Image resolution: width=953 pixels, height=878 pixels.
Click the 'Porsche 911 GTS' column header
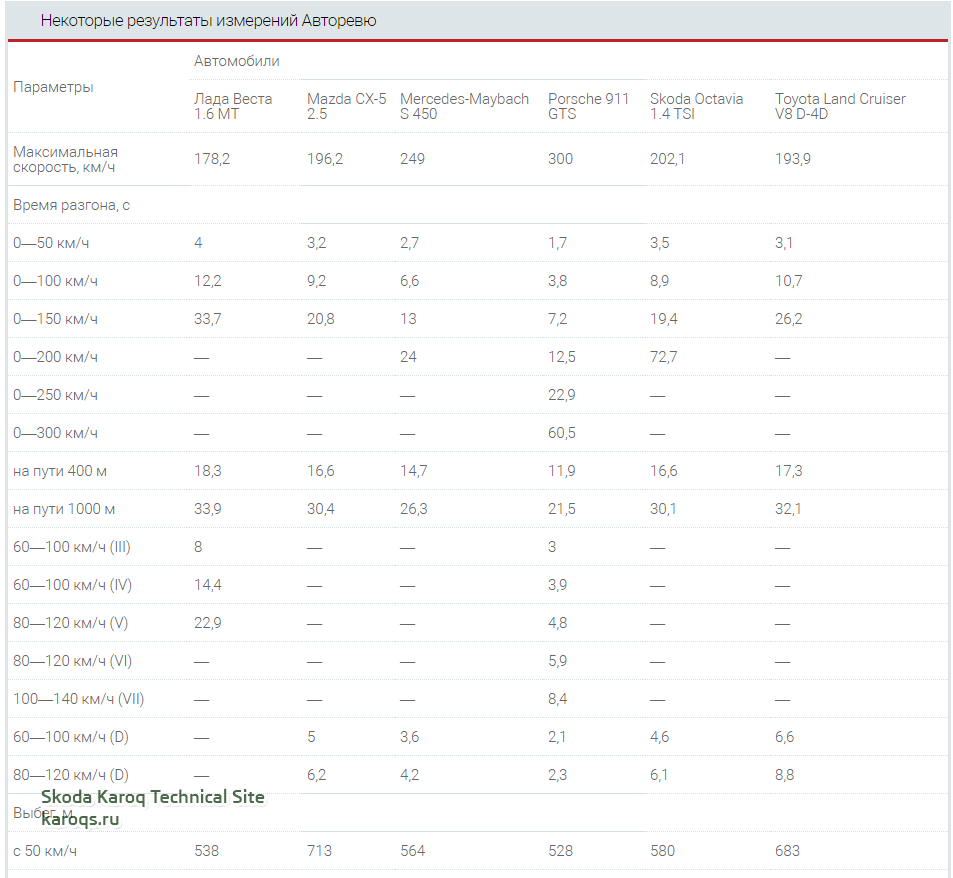coord(588,106)
